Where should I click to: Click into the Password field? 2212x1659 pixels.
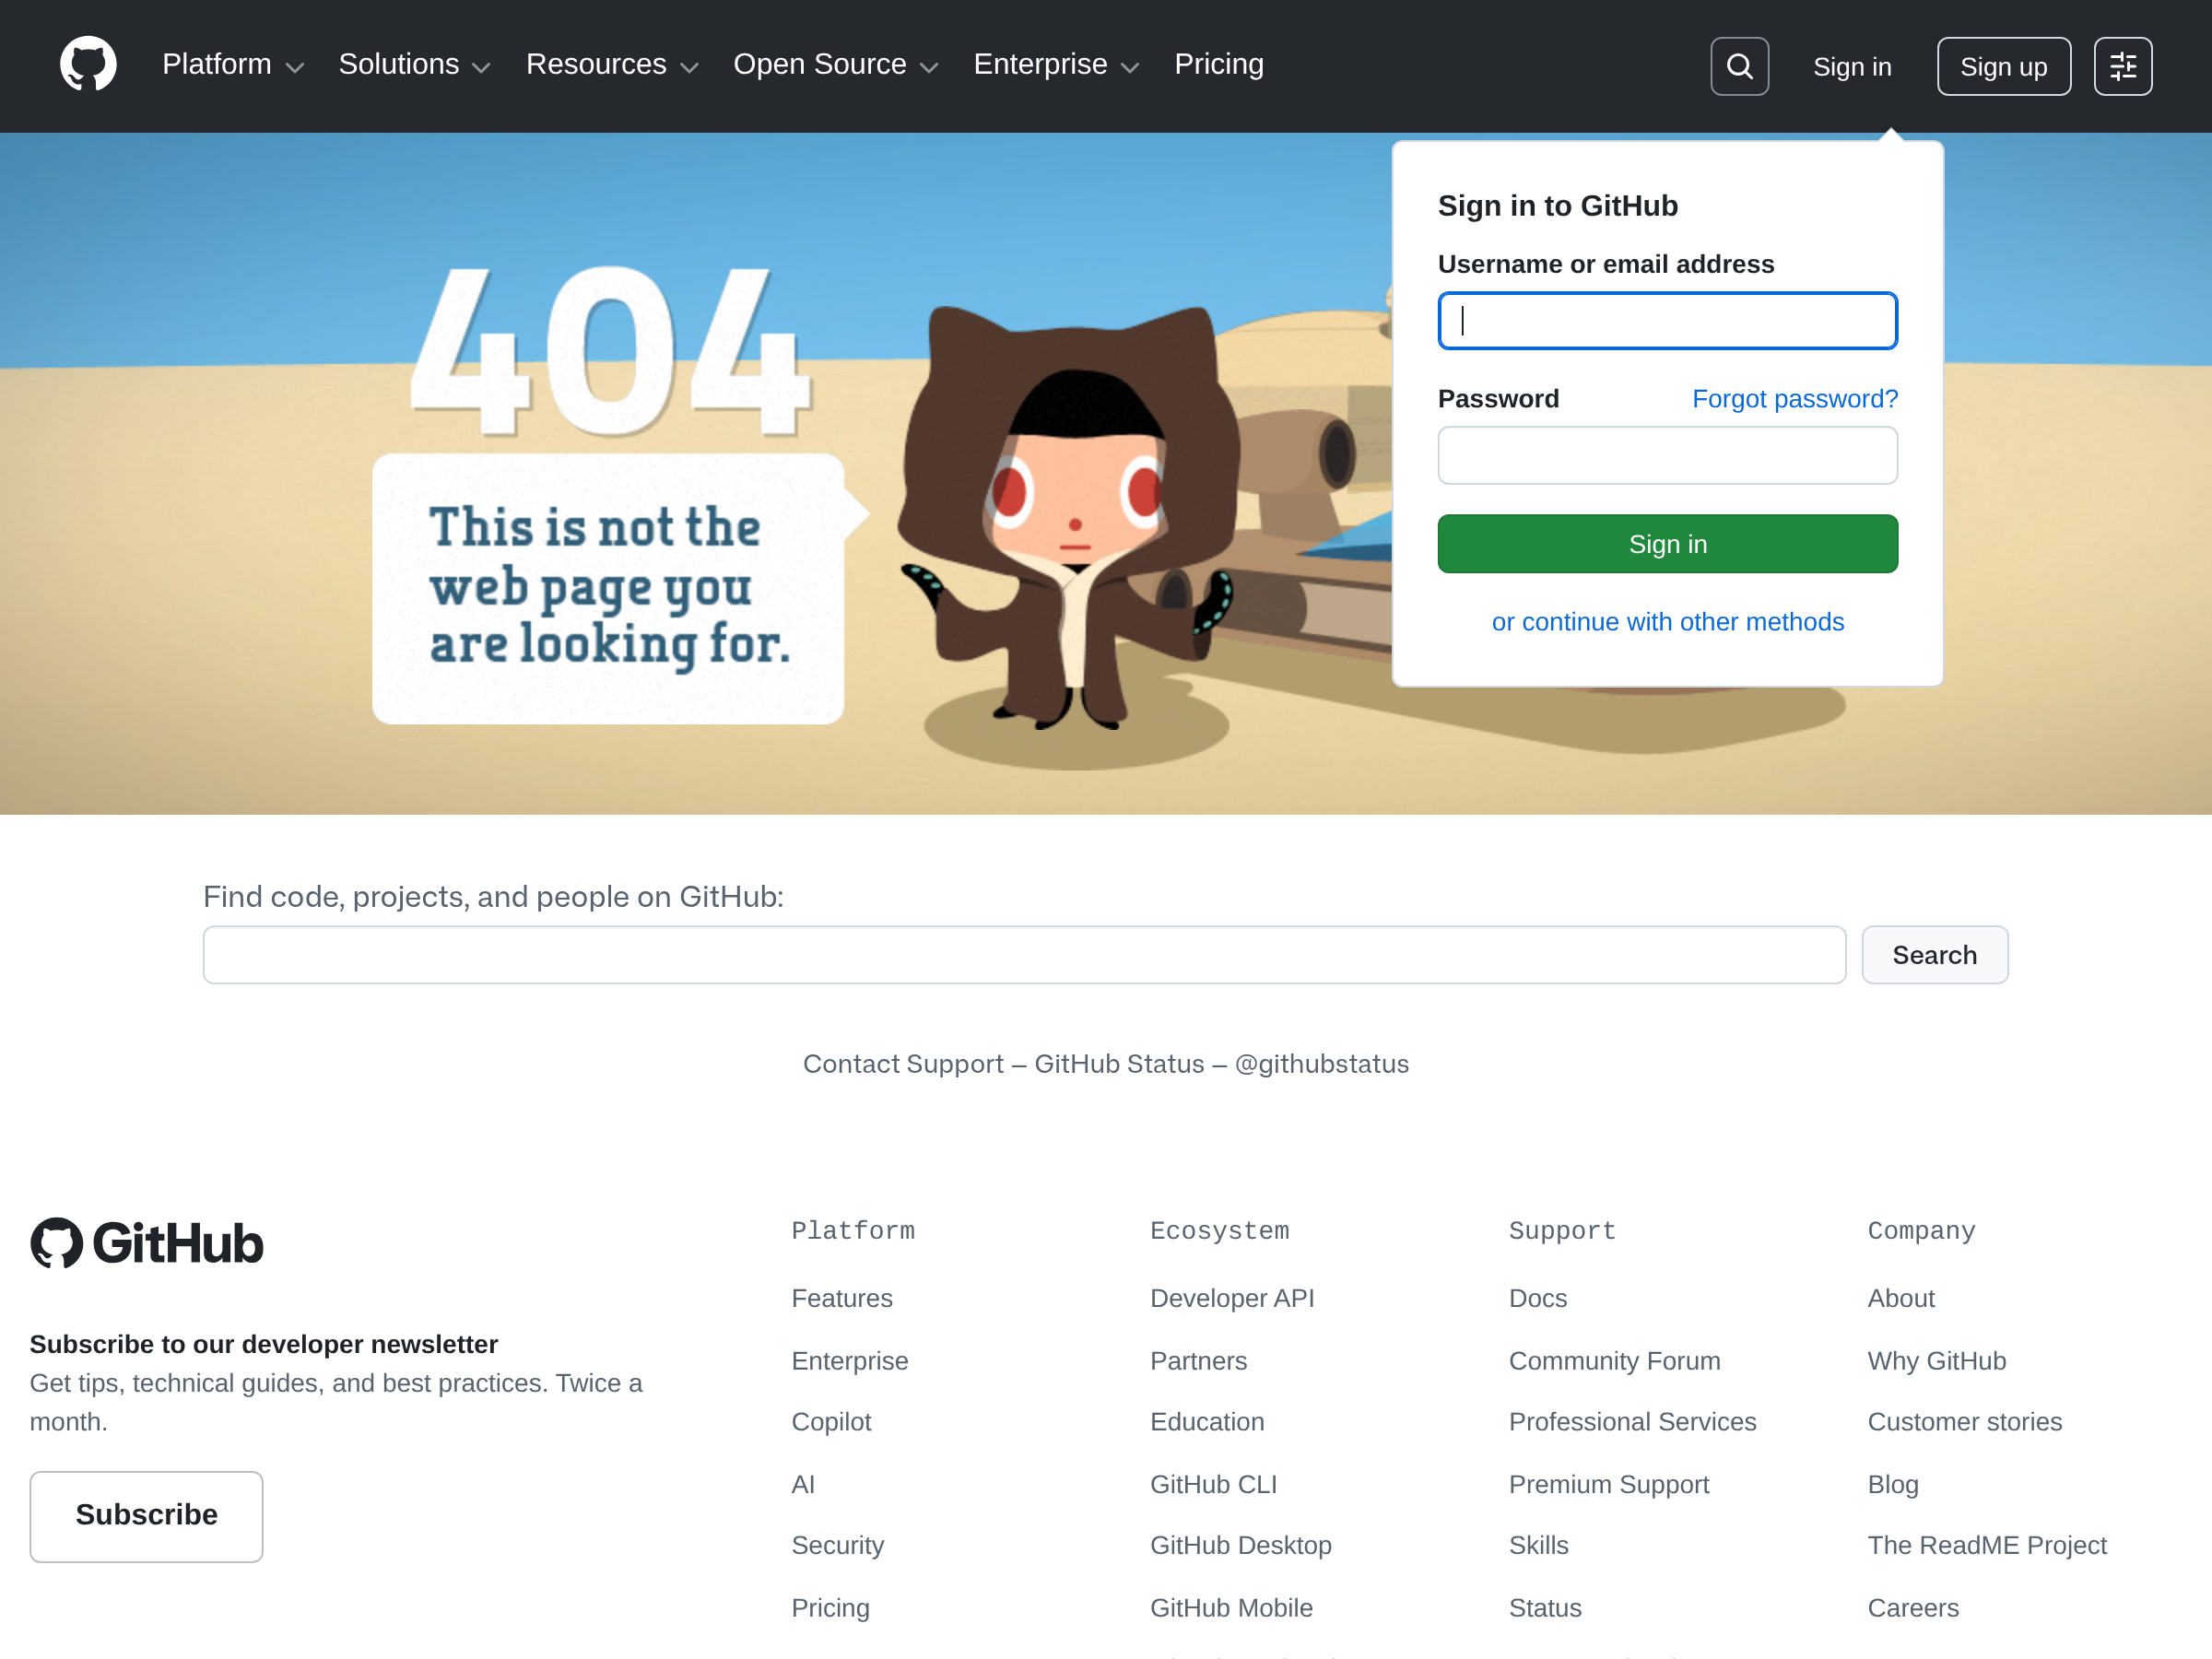click(x=1667, y=456)
